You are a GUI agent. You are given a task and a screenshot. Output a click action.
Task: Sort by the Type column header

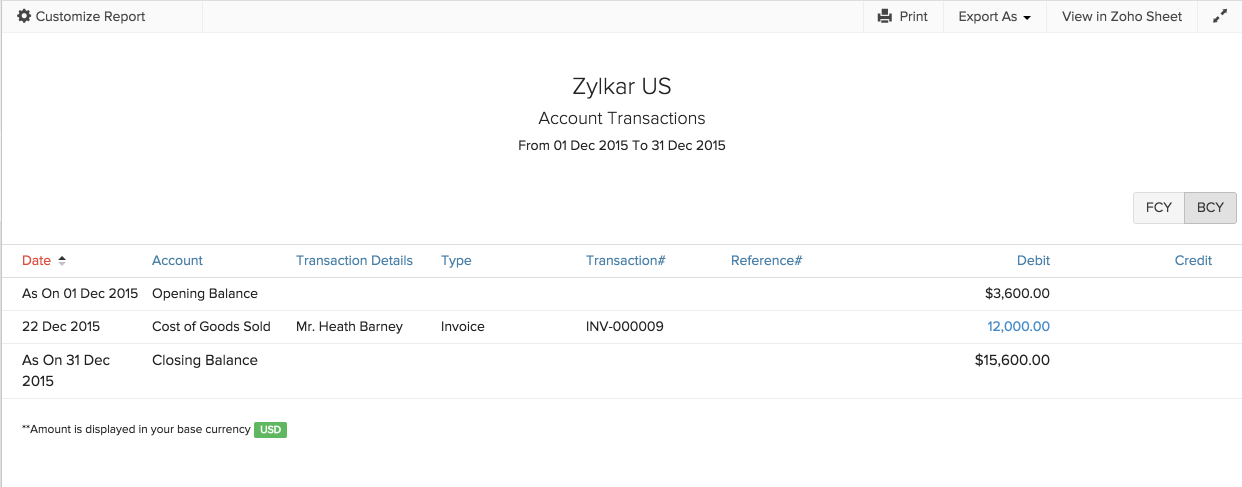click(456, 261)
